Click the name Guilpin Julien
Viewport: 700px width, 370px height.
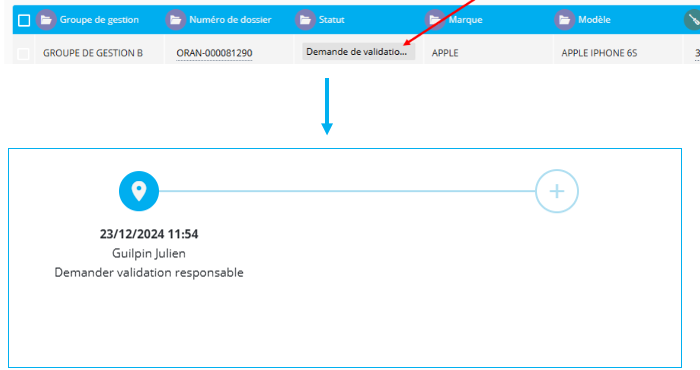pyautogui.click(x=149, y=254)
